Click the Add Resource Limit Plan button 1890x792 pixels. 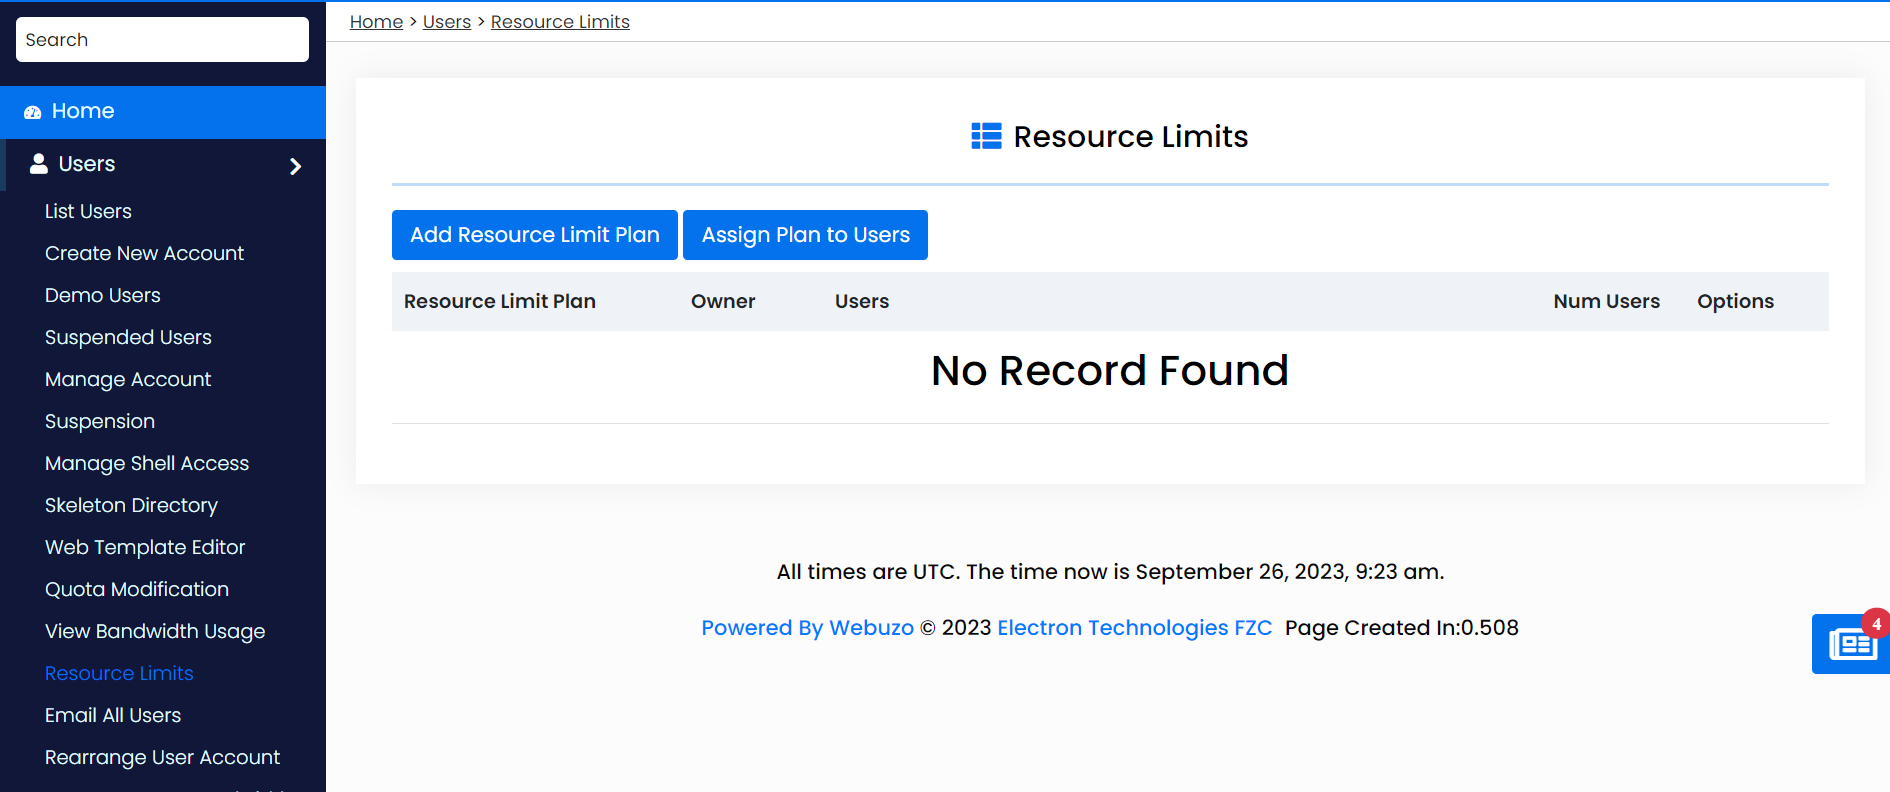(x=534, y=235)
